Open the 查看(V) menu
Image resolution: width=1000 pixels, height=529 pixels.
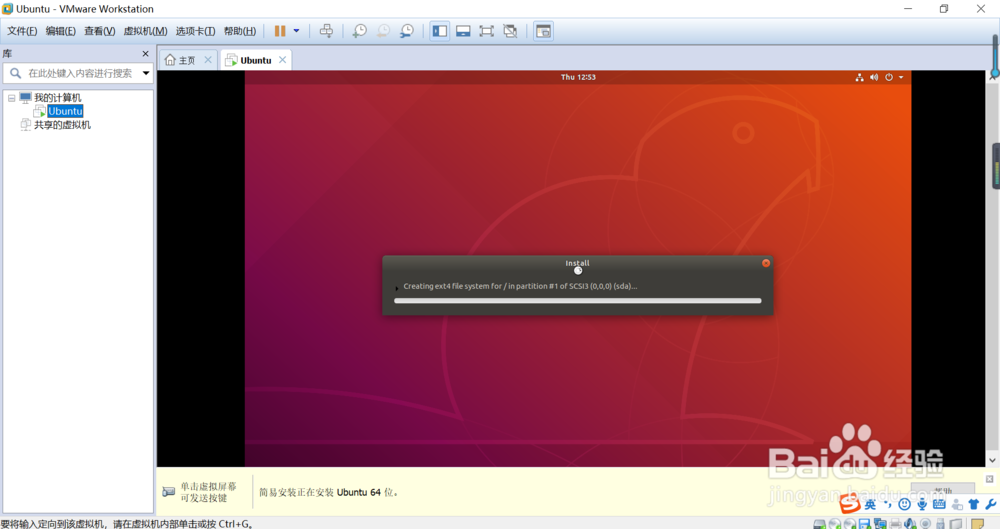[x=99, y=31]
